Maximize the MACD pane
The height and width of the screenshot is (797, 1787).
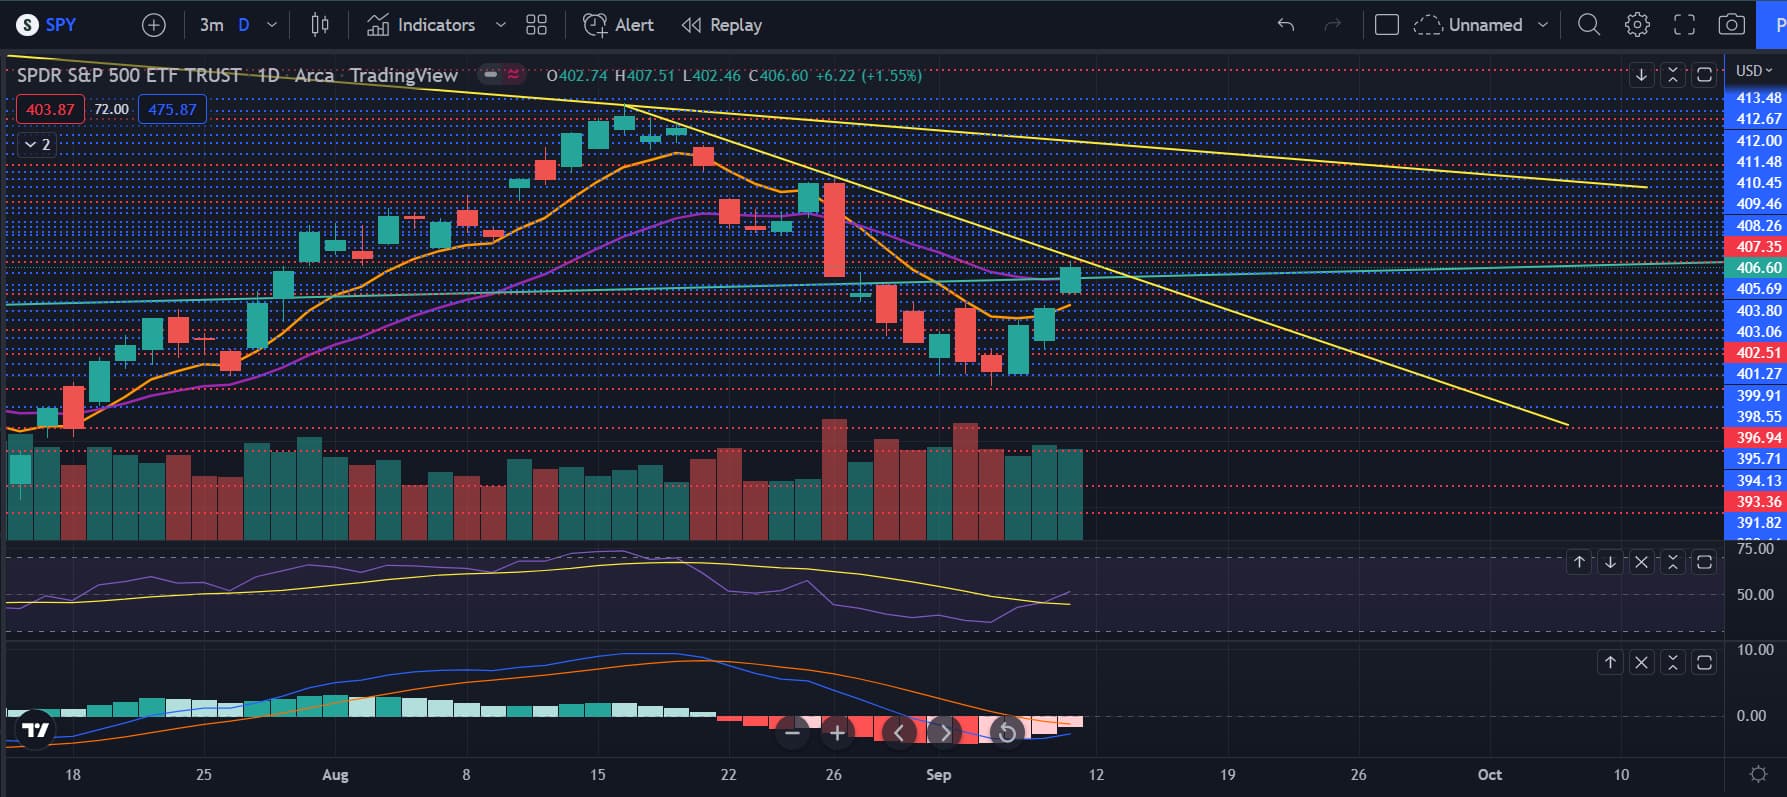coord(1705,662)
